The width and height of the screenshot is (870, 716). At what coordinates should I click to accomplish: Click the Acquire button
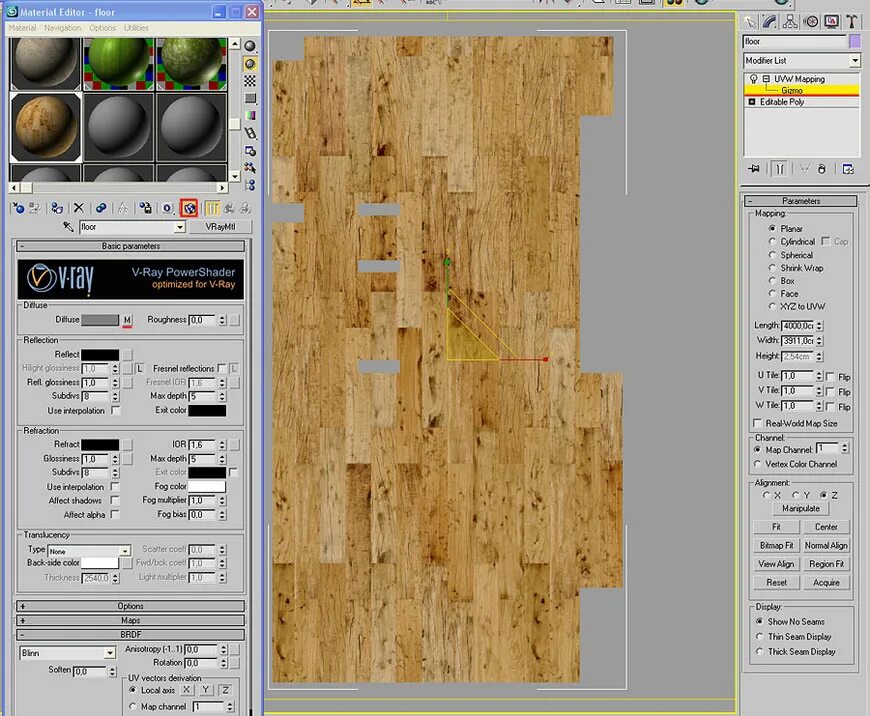pyautogui.click(x=826, y=582)
